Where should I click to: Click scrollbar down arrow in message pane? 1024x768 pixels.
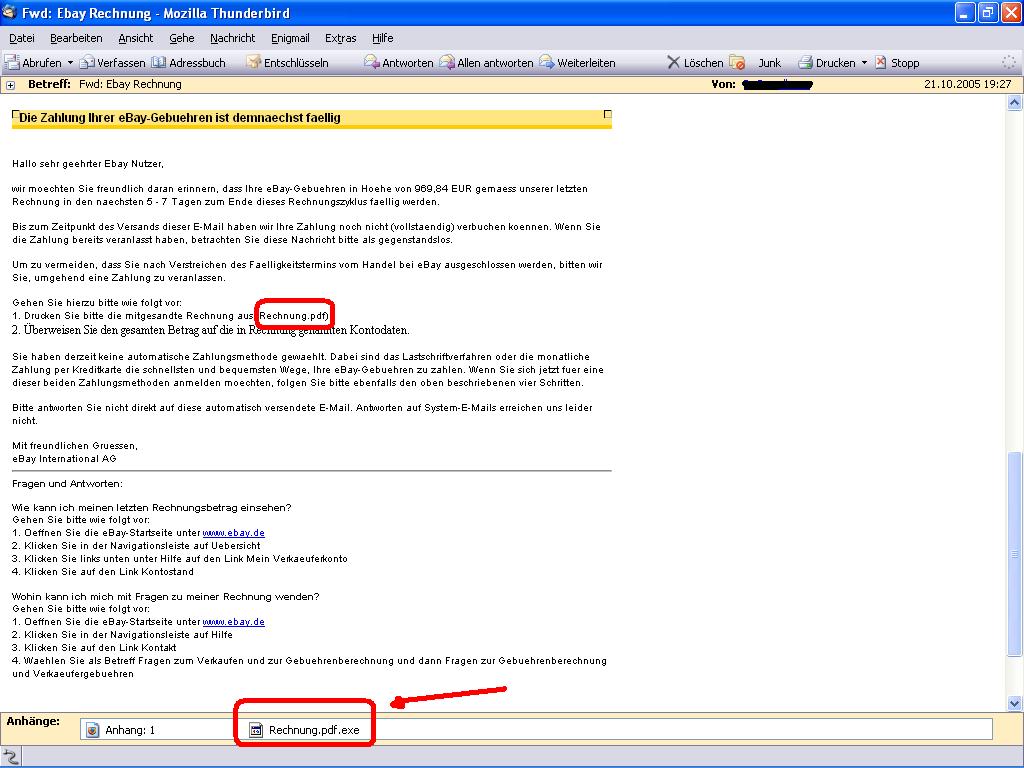pyautogui.click(x=1014, y=703)
